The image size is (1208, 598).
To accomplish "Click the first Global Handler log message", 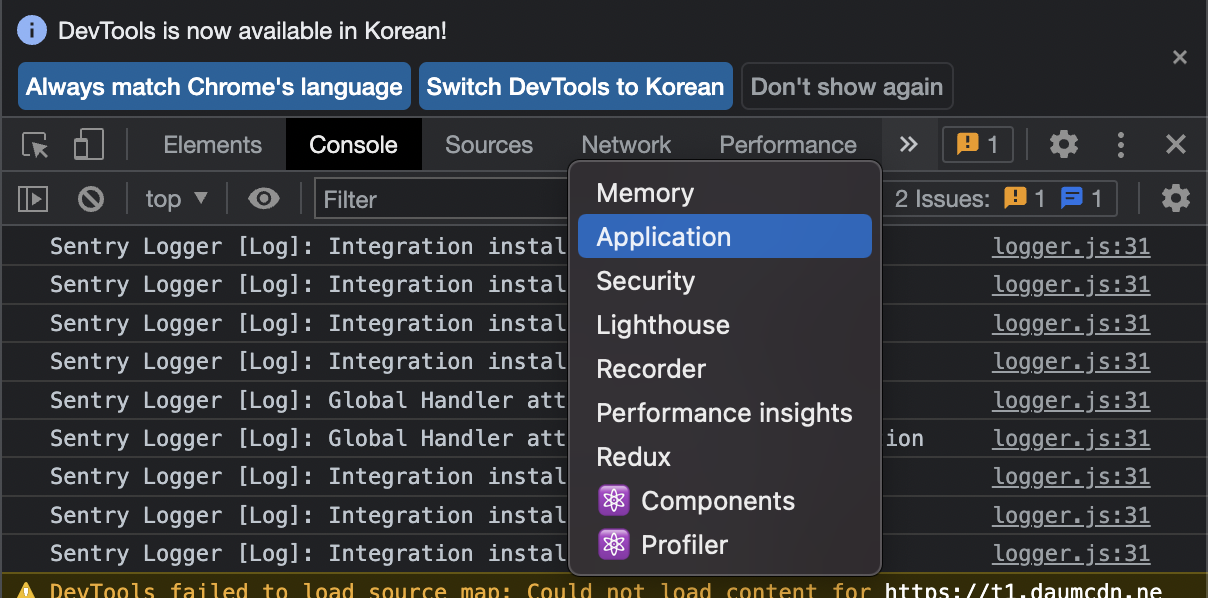I will click(309, 401).
